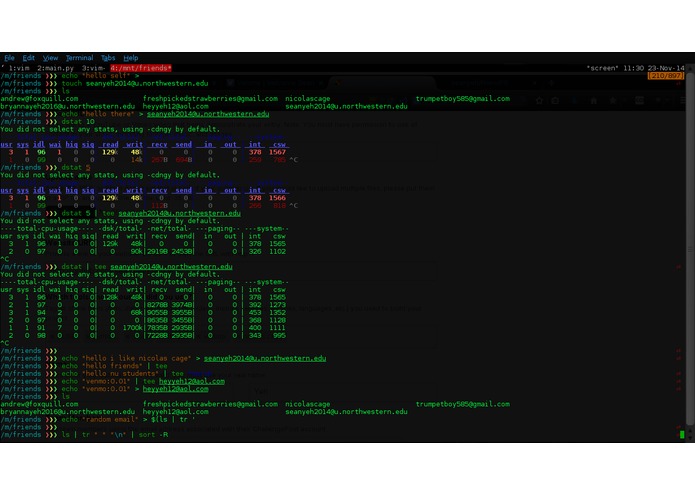This screenshot has height=494, width=695.
Task: Click the "screen" 11:30 23-Nov-14 status text
Action: tap(635, 68)
